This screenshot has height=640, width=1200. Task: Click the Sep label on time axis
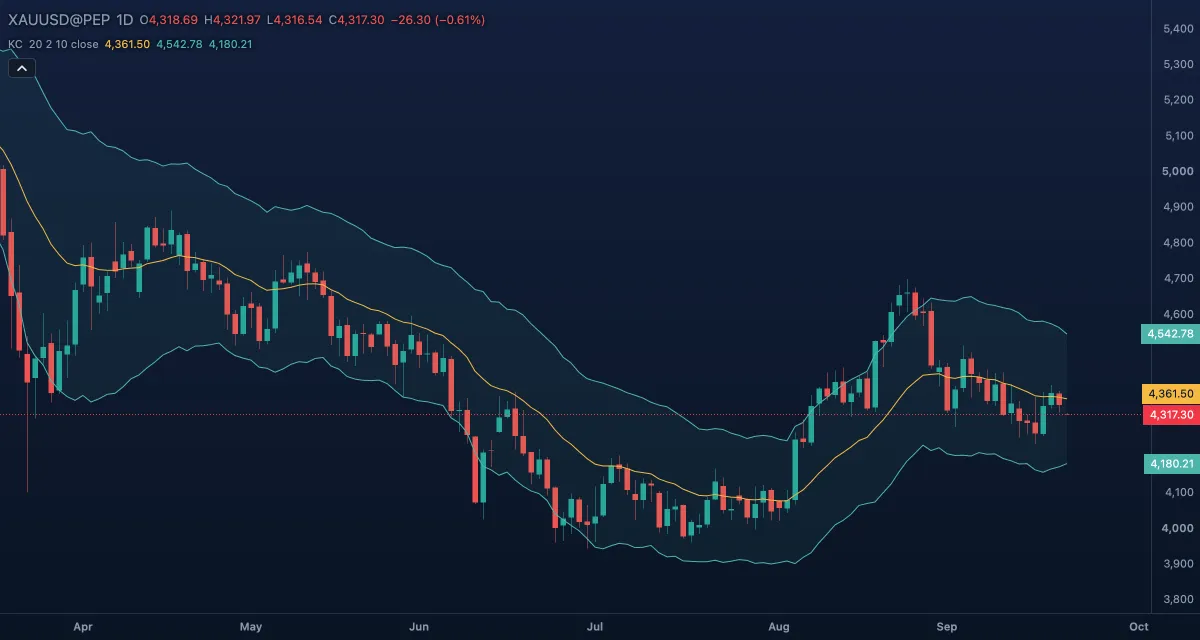point(947,627)
